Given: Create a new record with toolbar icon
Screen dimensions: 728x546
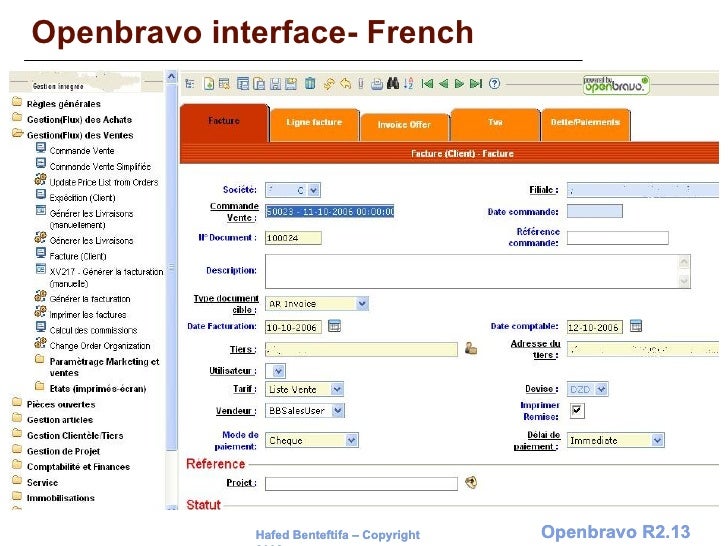Looking at the screenshot, I should click(209, 84).
